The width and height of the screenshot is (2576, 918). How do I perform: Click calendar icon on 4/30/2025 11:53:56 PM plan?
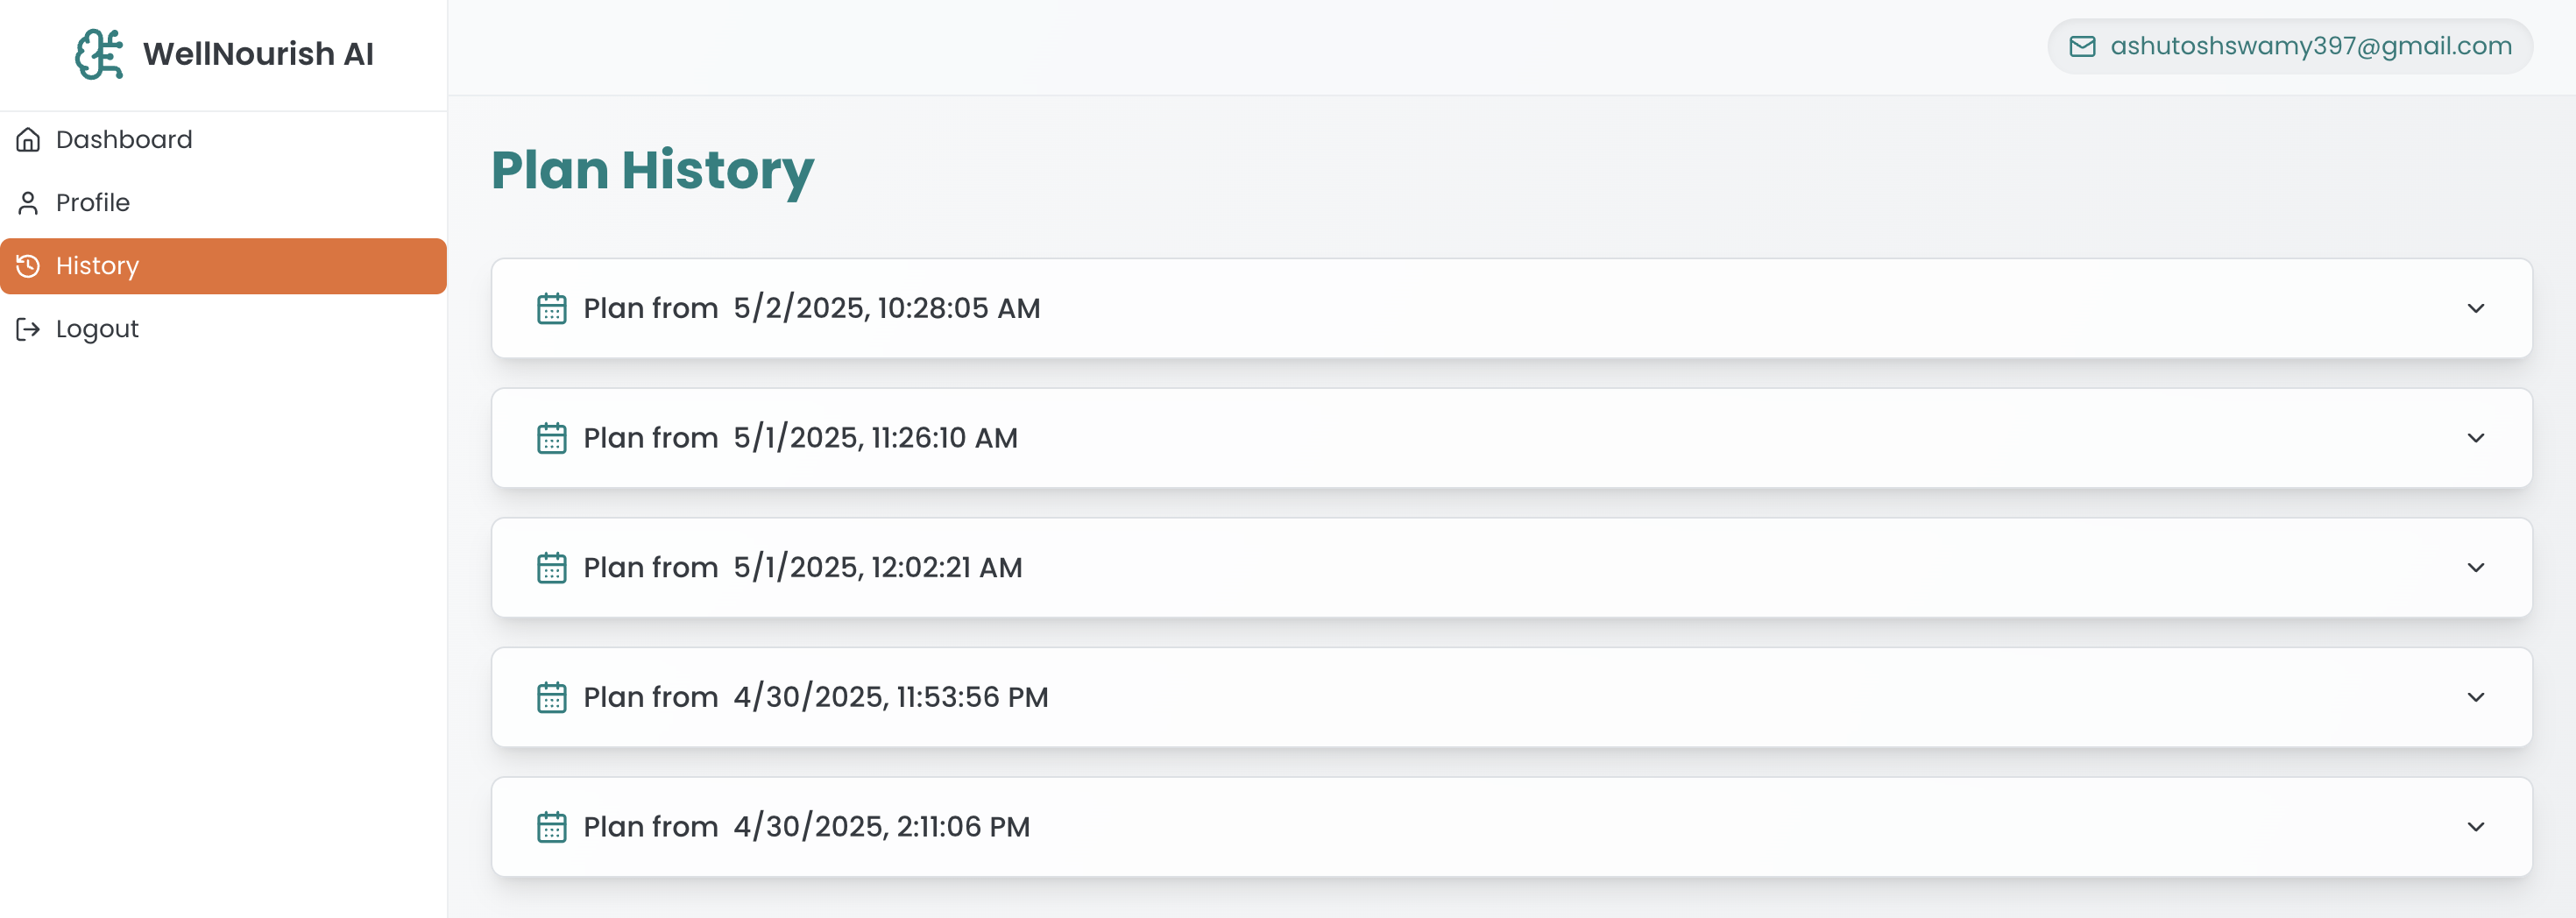[x=552, y=697]
